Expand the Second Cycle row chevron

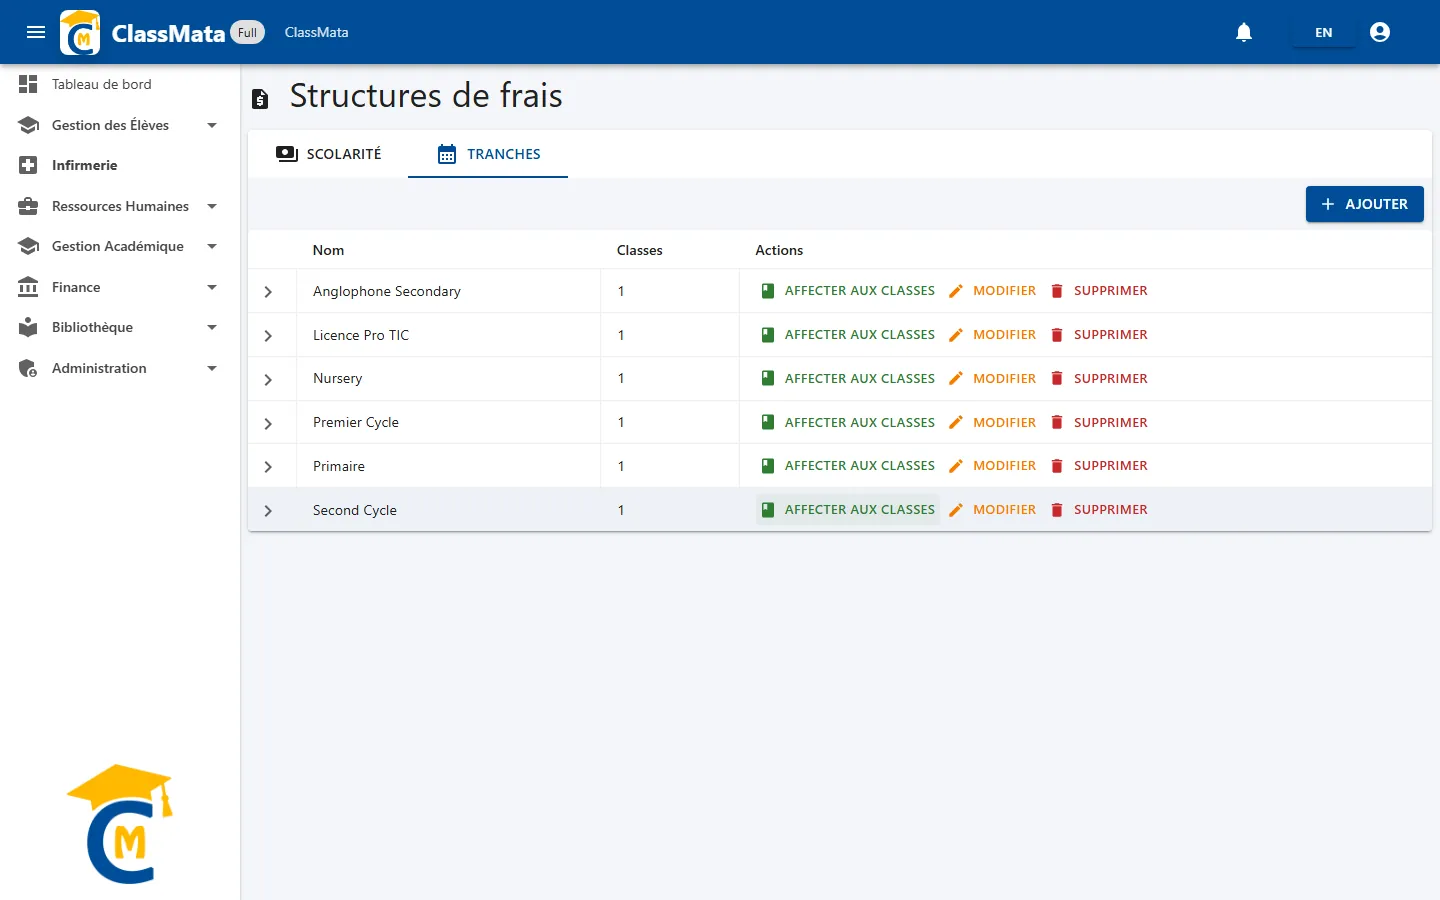268,511
